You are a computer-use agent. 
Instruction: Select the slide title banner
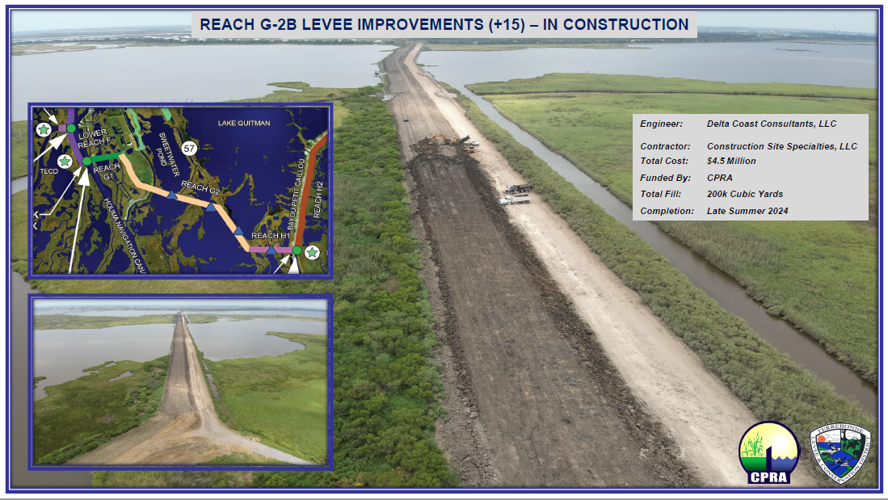(x=444, y=25)
